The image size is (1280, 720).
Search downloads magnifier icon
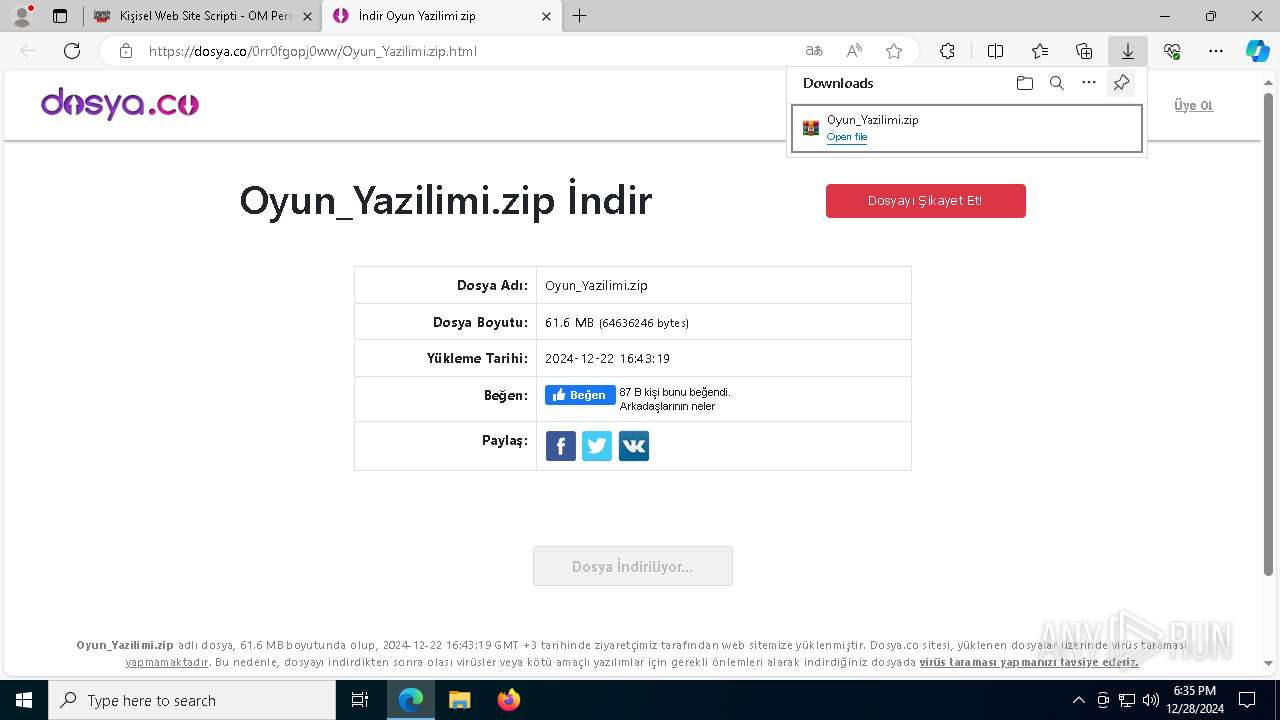click(x=1057, y=83)
